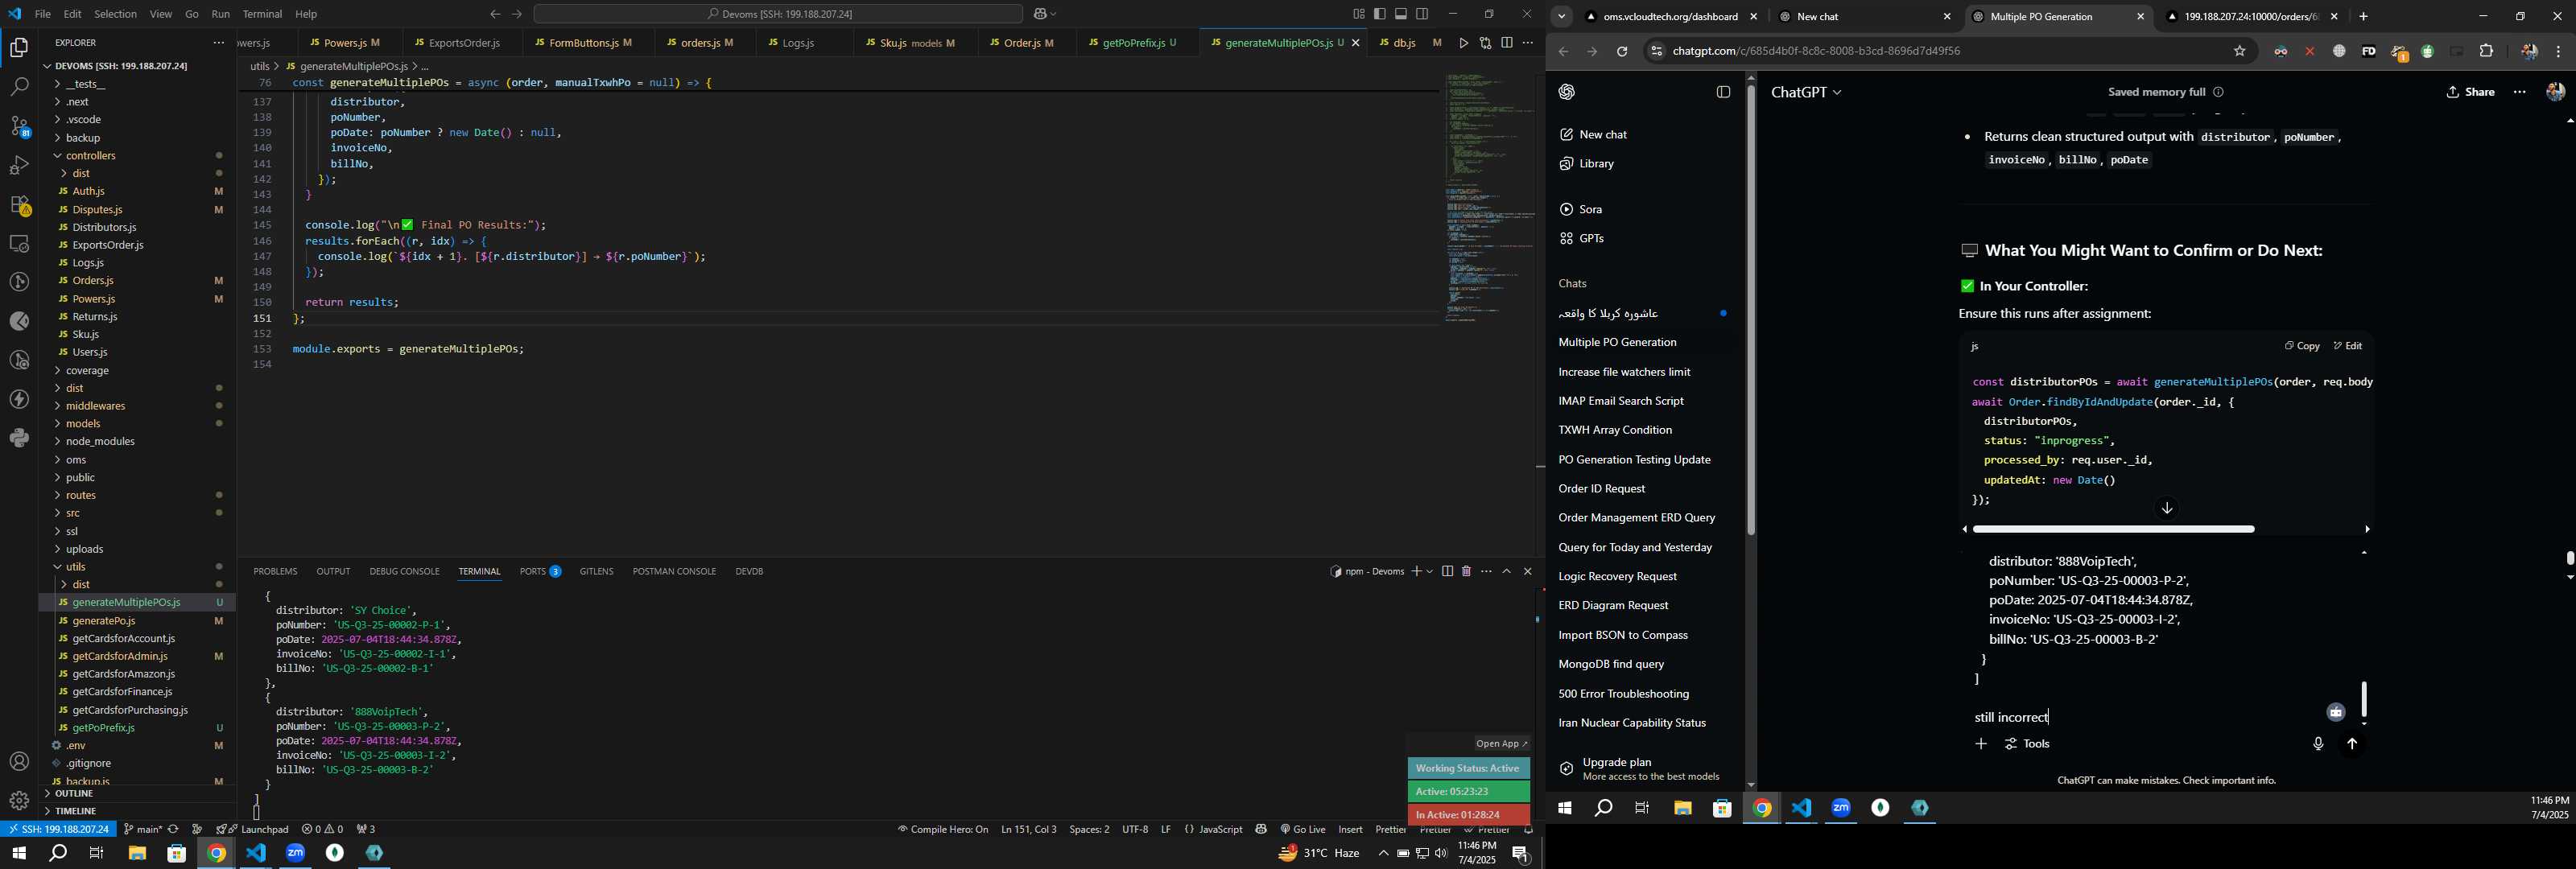Collapse the utils folder

click(x=136, y=567)
